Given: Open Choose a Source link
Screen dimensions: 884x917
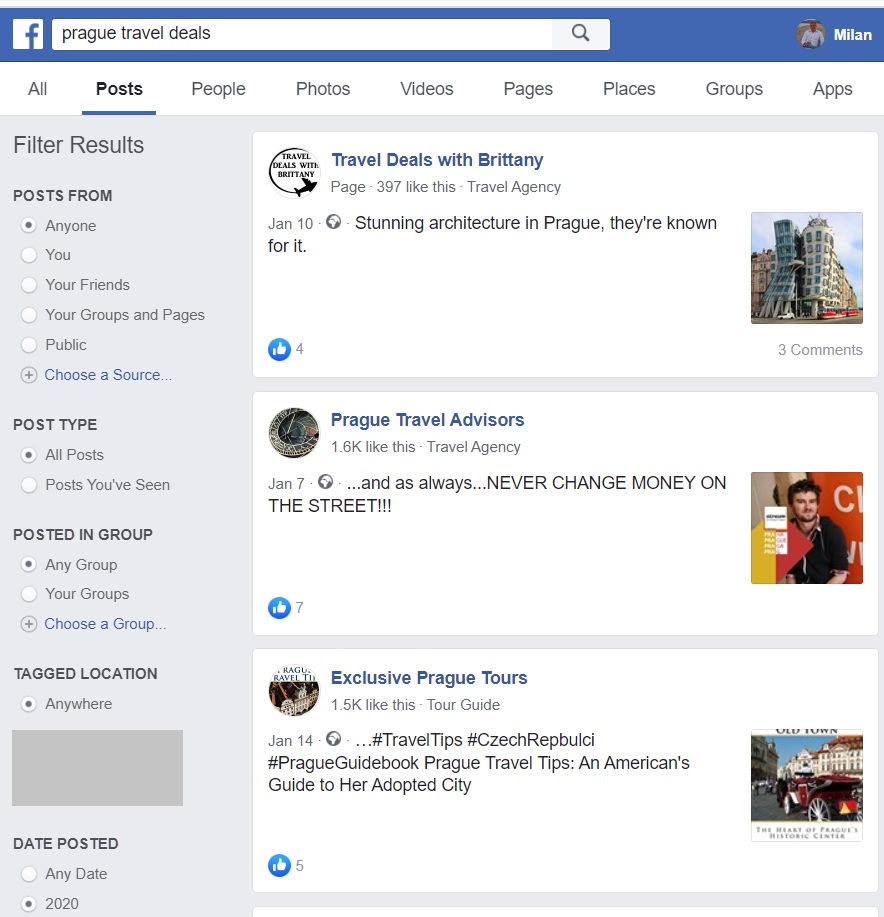Looking at the screenshot, I should pyautogui.click(x=108, y=375).
